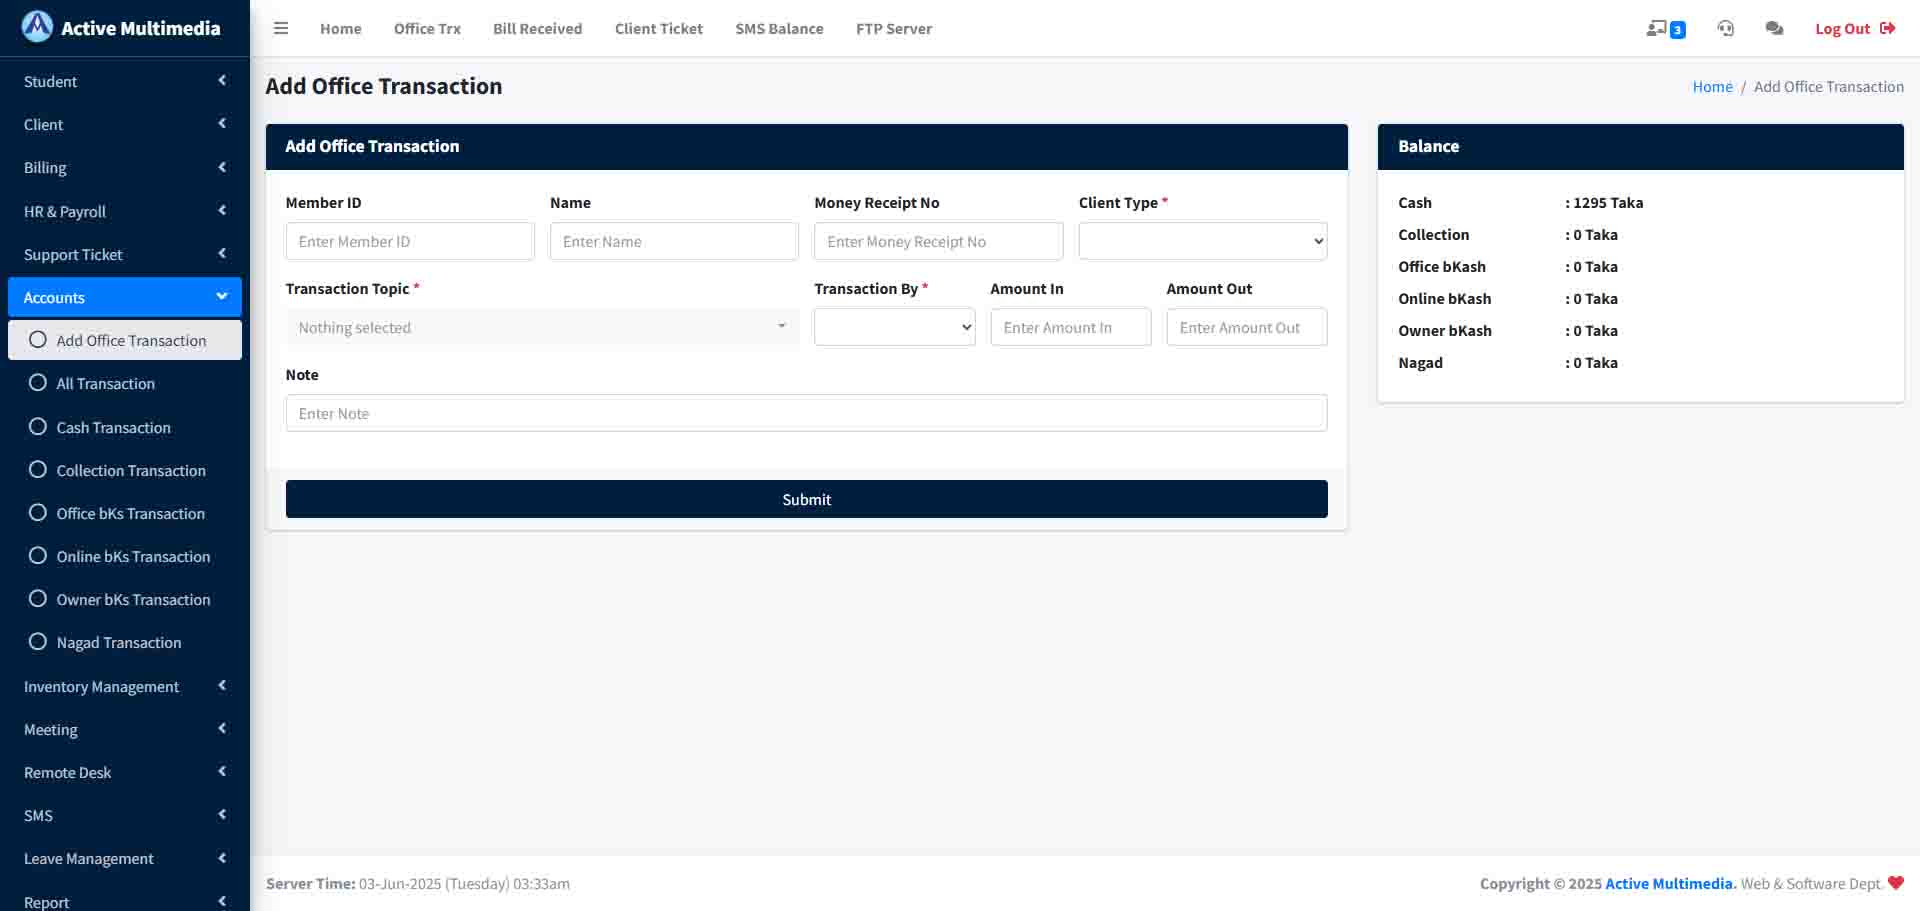
Task: Expand the Support Ticket menu chevron
Action: [x=222, y=254]
